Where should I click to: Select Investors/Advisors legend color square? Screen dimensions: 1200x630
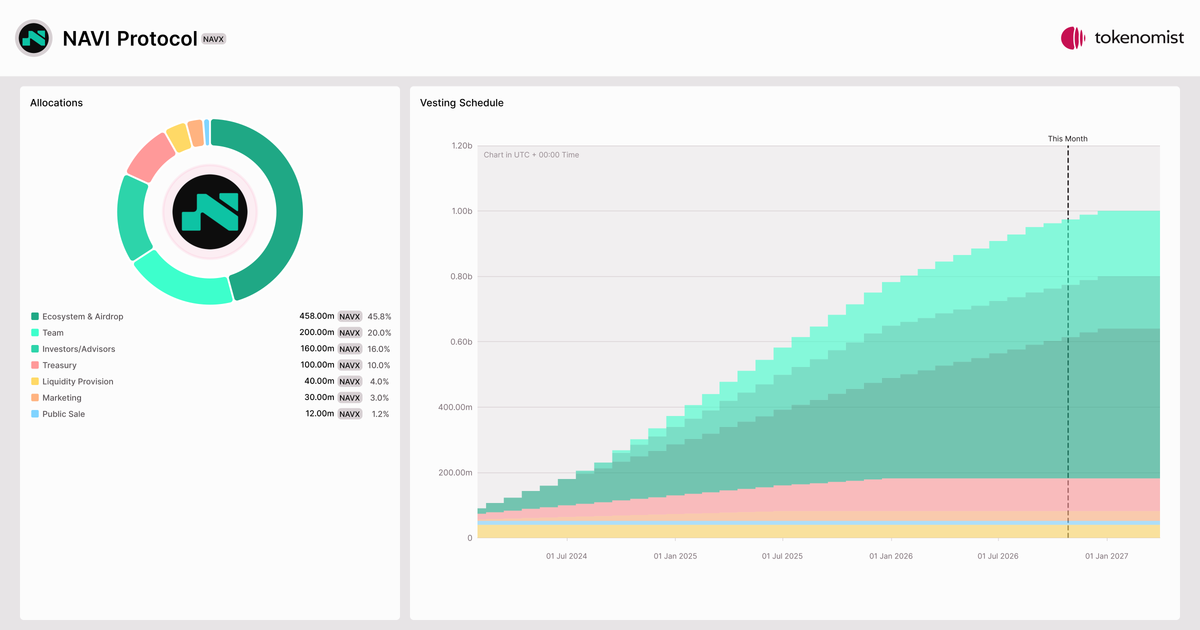pyautogui.click(x=35, y=349)
